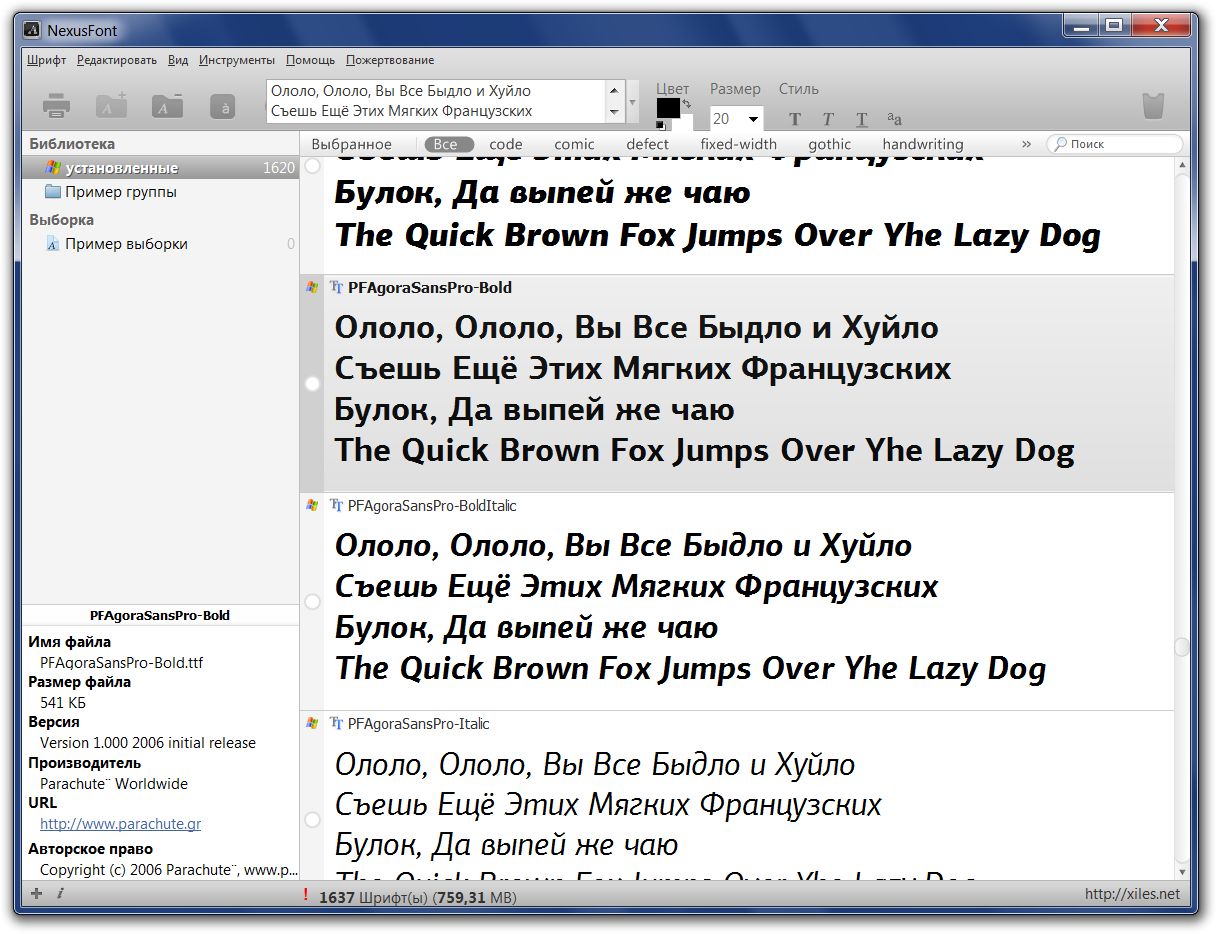Click TrueType icon beside PFAgoraSansPro-BoldItalic

coord(337,505)
